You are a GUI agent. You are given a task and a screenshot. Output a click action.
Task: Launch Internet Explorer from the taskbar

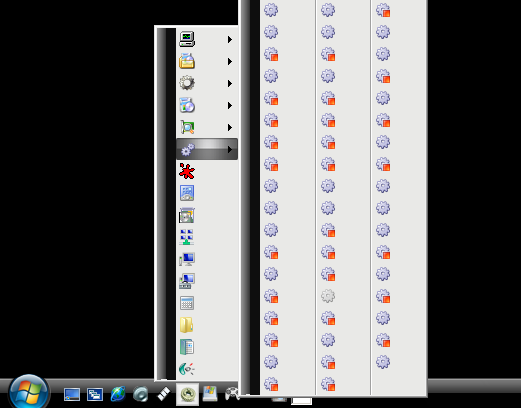click(118, 394)
